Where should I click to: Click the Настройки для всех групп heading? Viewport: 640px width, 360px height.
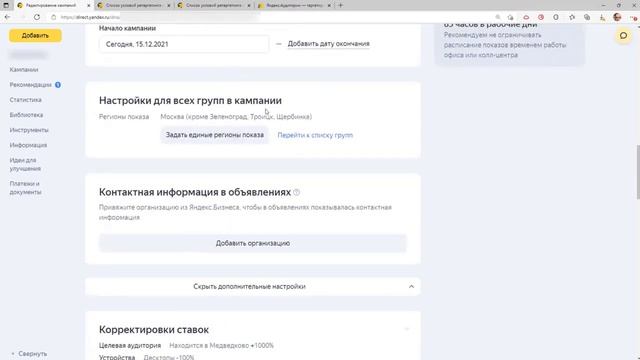pyautogui.click(x=190, y=100)
